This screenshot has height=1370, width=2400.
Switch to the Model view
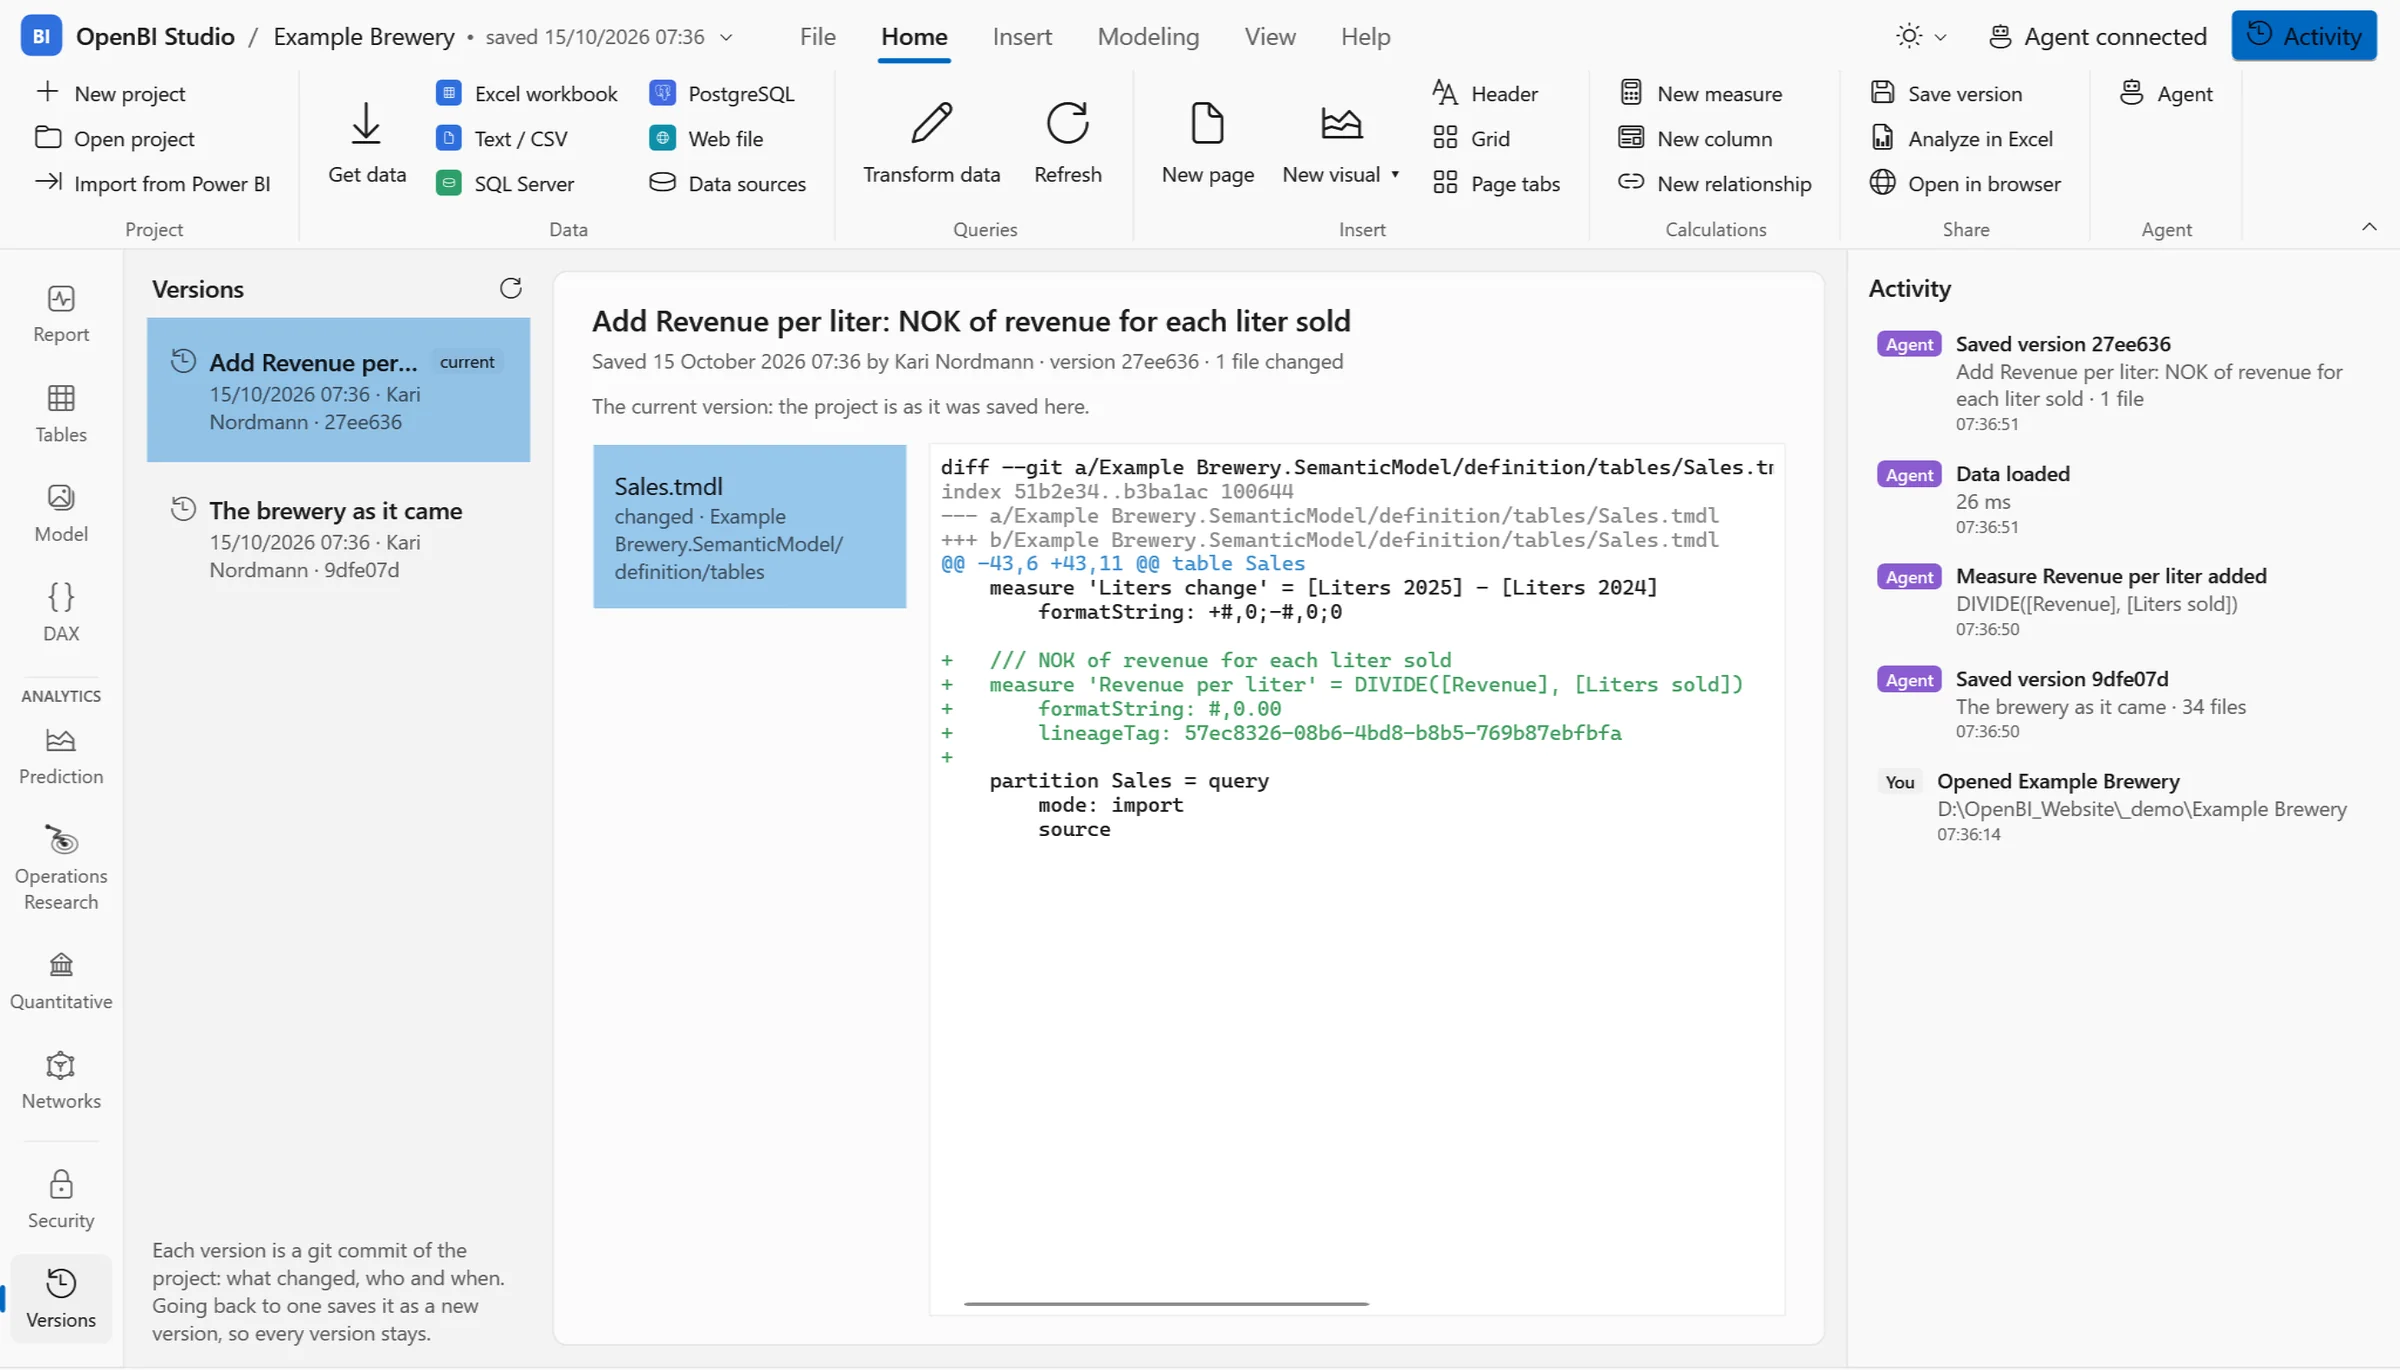[x=61, y=513]
